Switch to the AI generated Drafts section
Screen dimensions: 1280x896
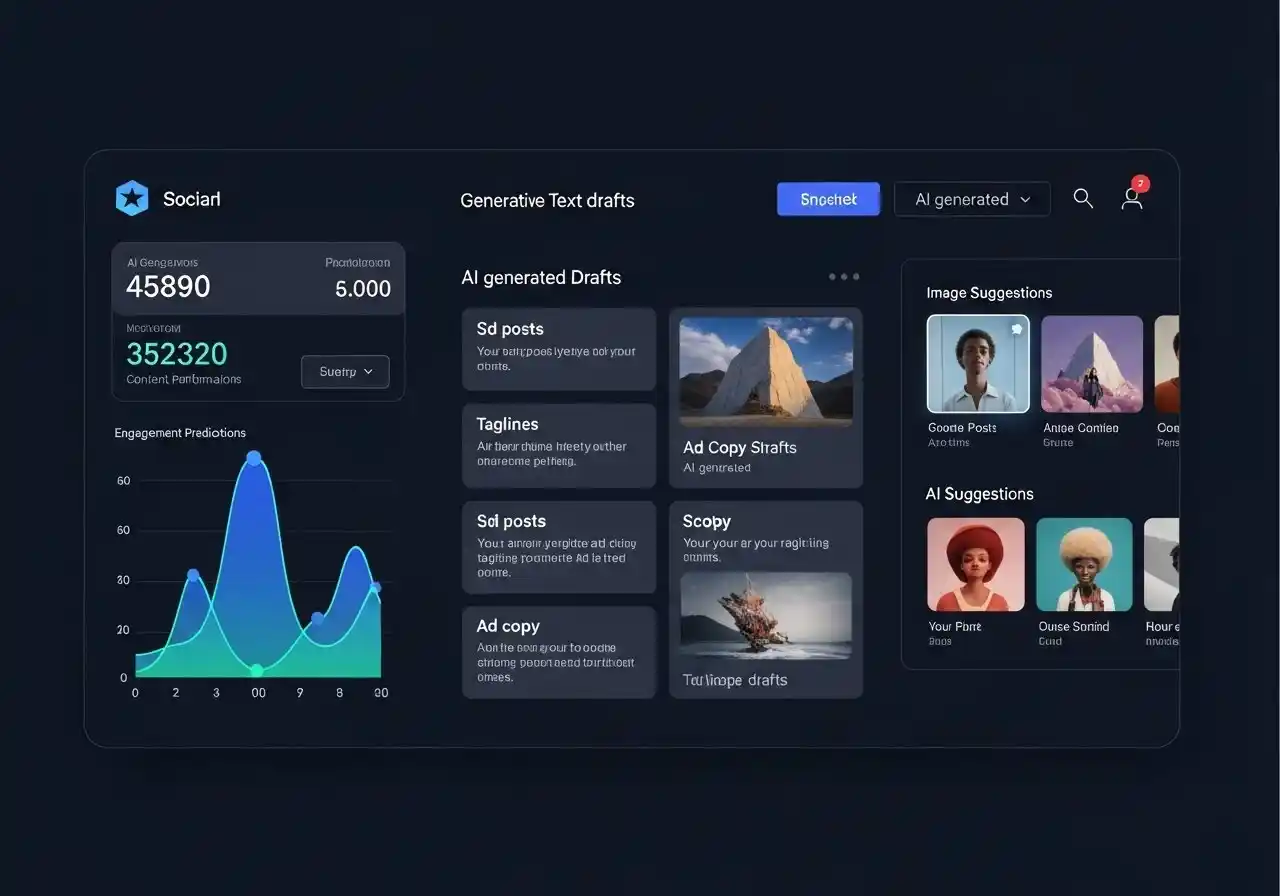pyautogui.click(x=541, y=277)
